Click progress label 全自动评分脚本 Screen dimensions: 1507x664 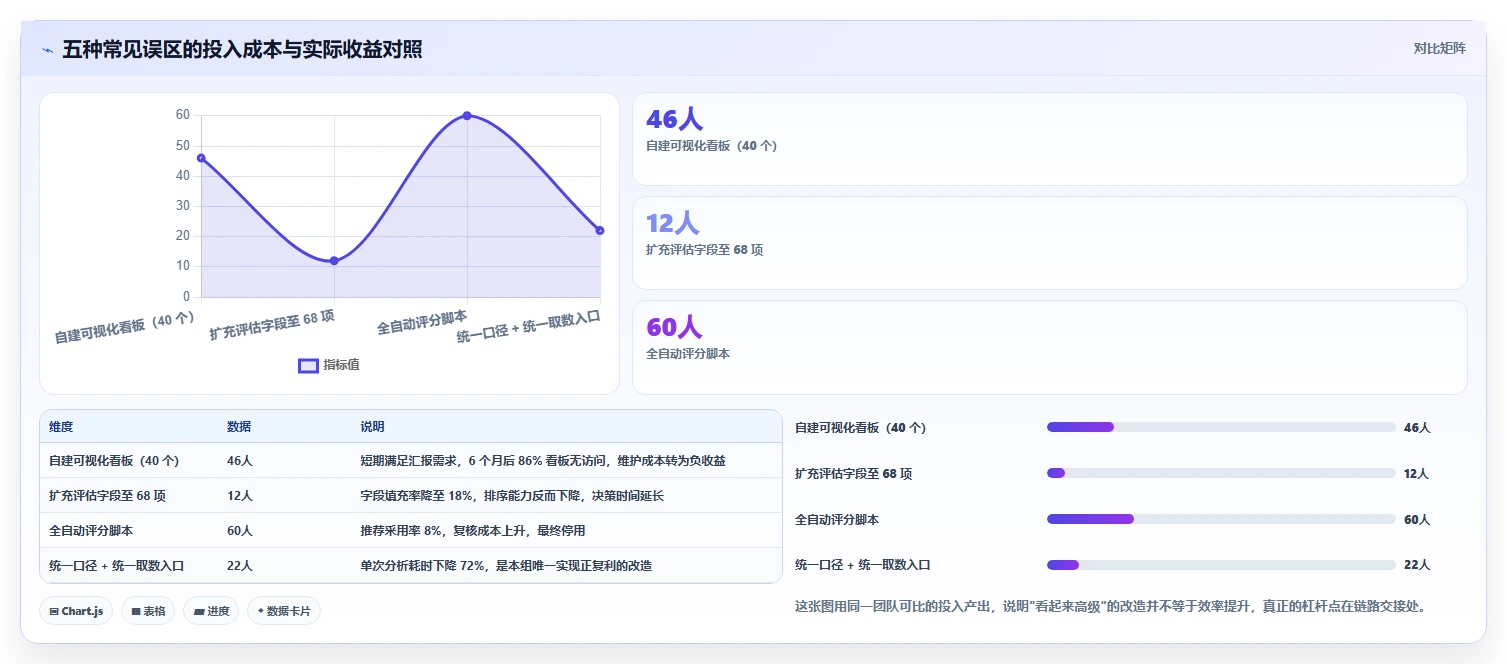[x=837, y=520]
